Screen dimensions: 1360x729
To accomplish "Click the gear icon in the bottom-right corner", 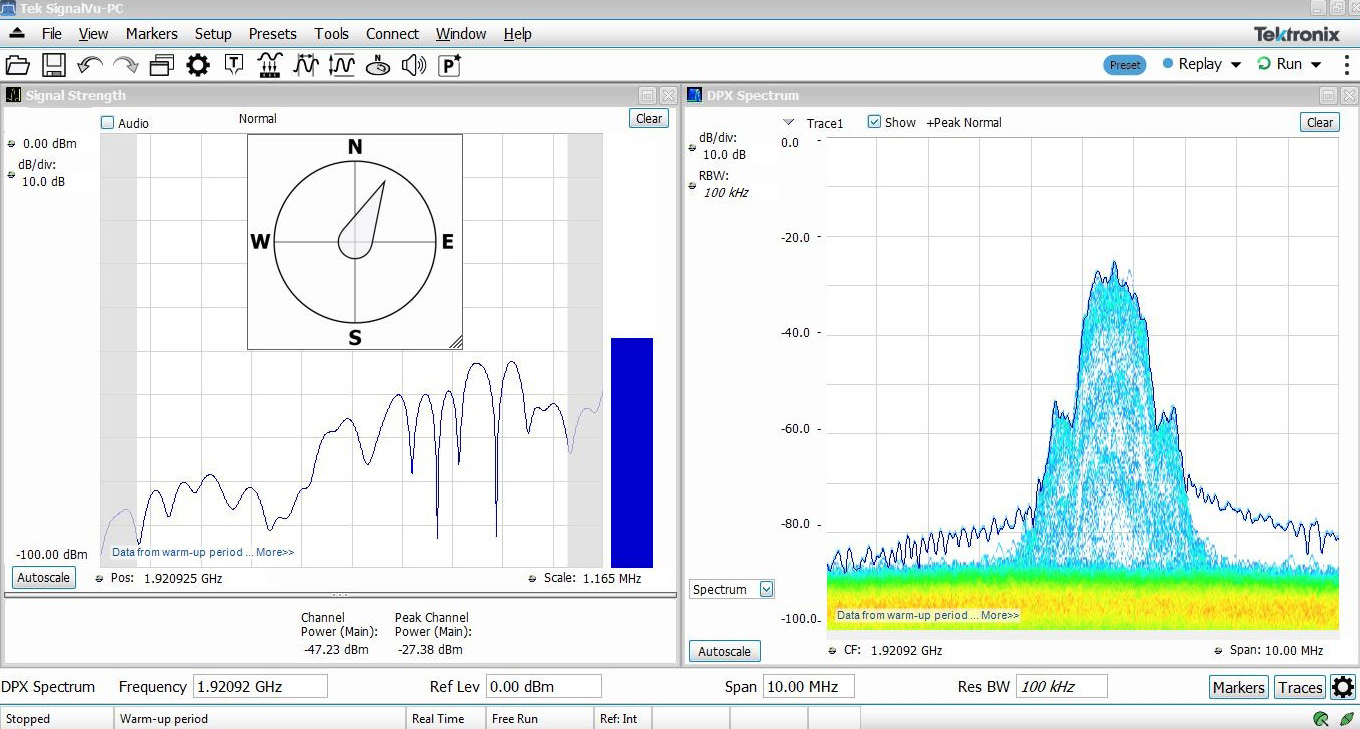I will click(1343, 687).
